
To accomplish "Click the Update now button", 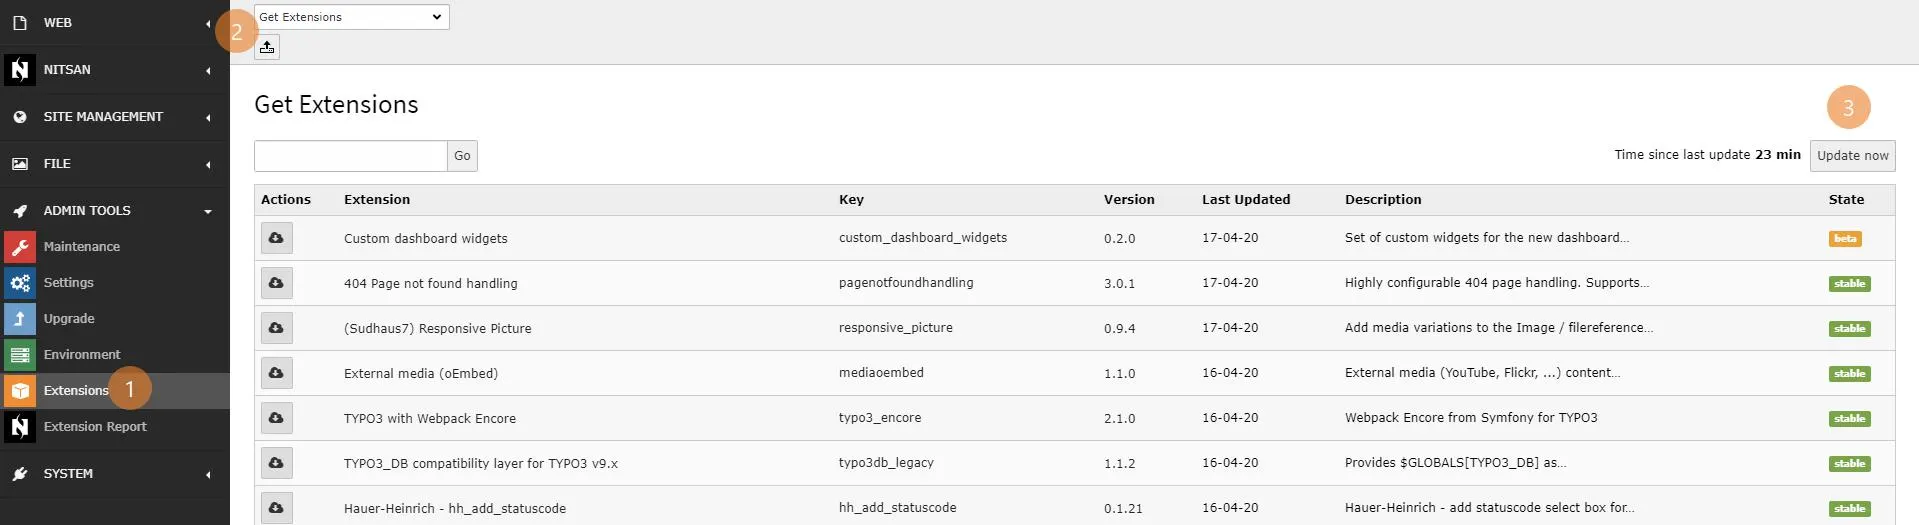I will click(1852, 155).
